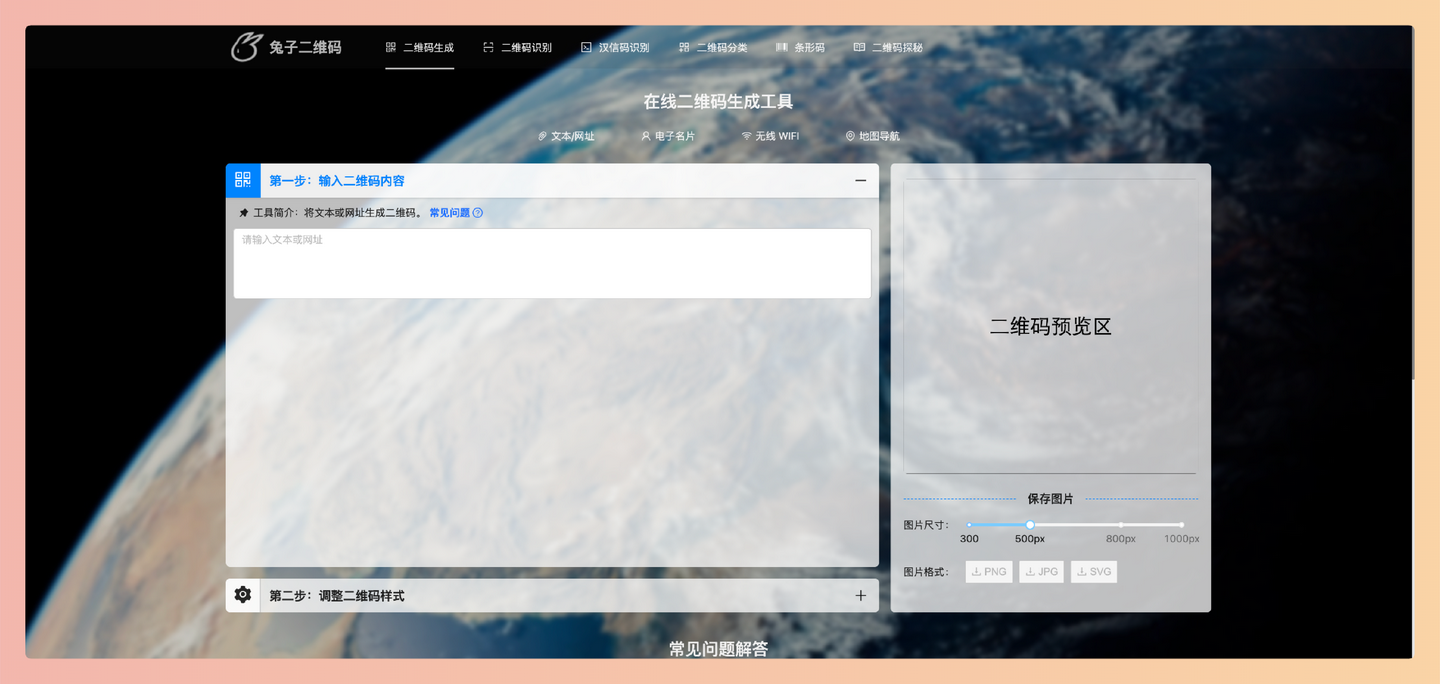Download the QR code as PNG
1440x684 pixels.
click(988, 571)
